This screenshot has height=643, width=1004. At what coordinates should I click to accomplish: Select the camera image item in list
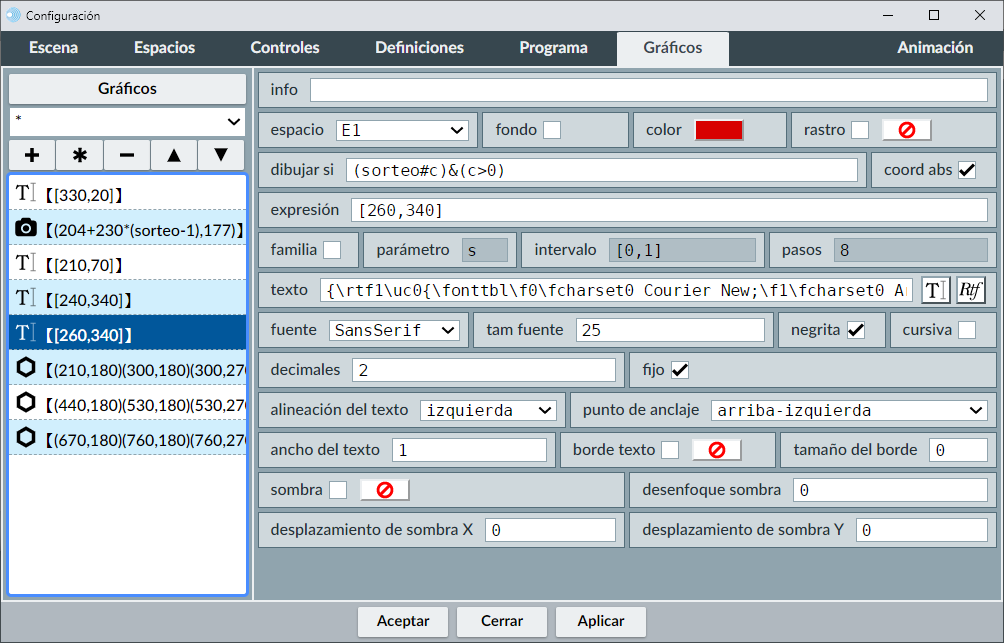[x=127, y=229]
